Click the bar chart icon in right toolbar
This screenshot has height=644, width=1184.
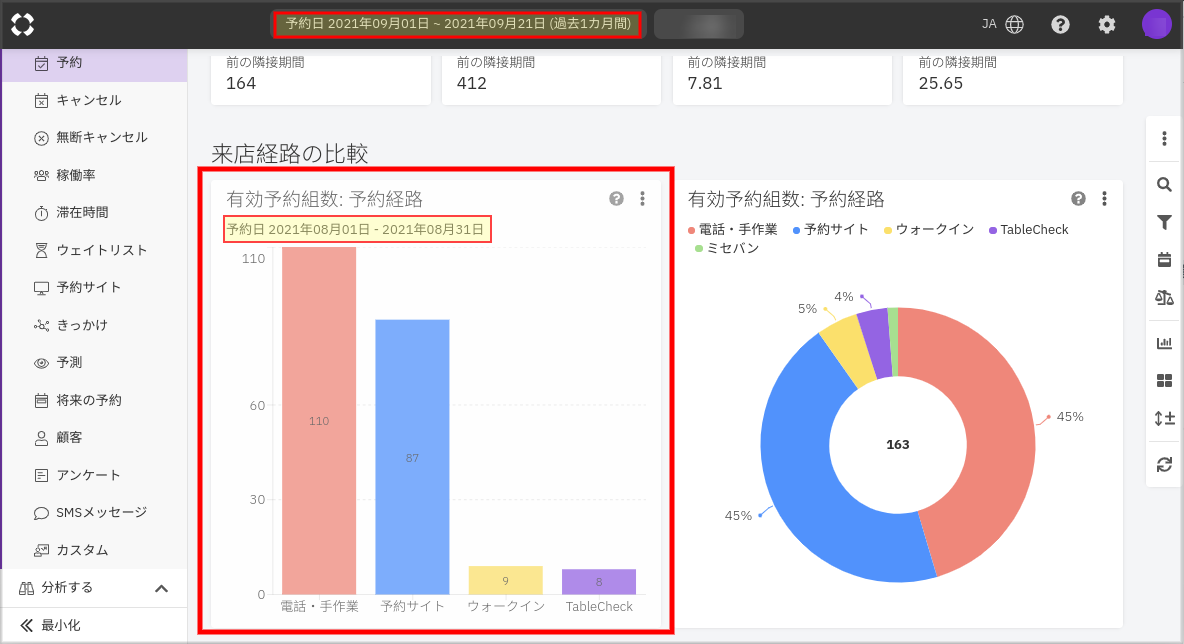click(x=1164, y=343)
